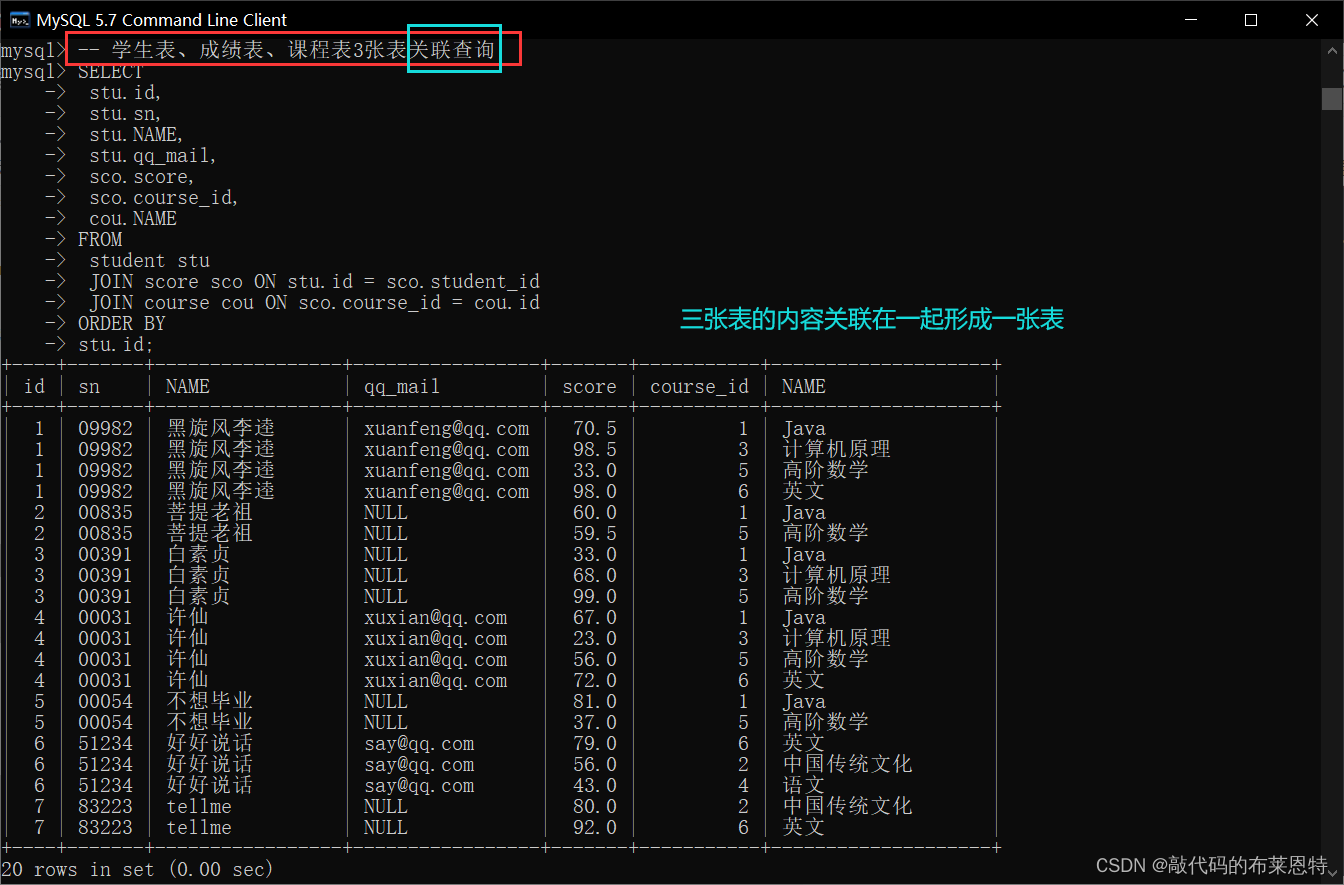Click the score value 79.0
This screenshot has height=885, width=1344.
coord(595,744)
